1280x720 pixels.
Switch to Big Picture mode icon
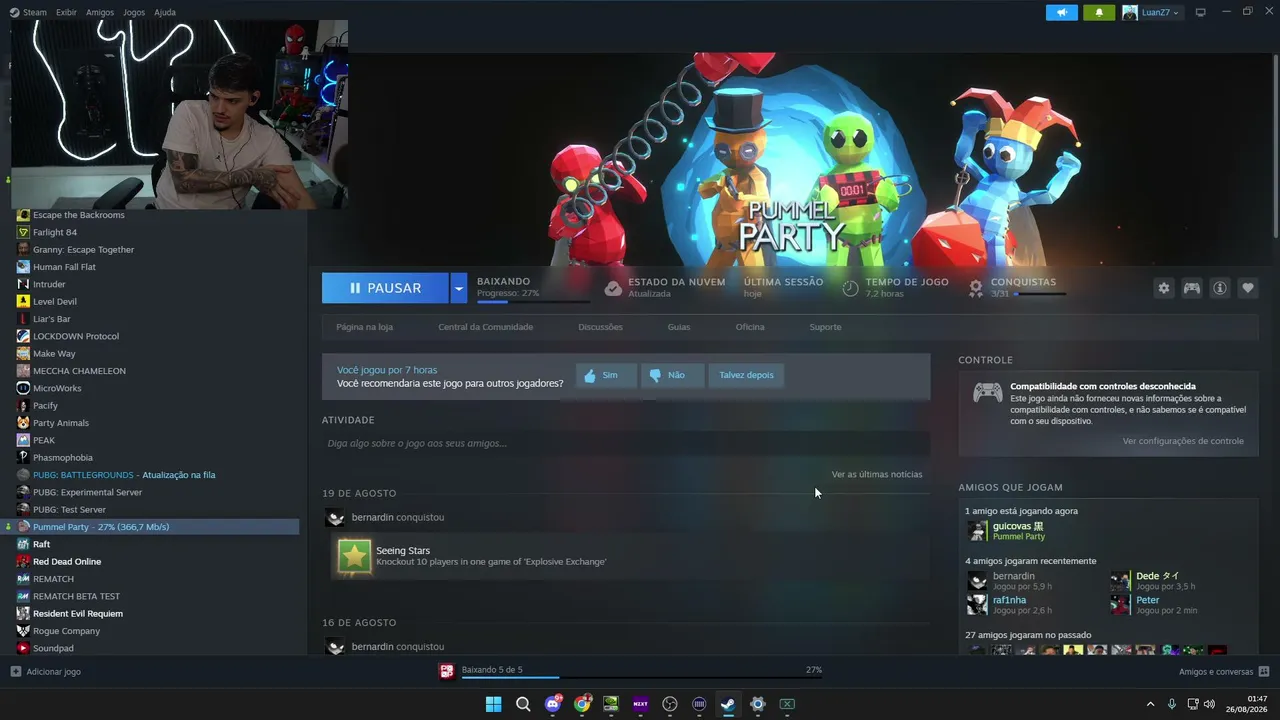[1201, 12]
